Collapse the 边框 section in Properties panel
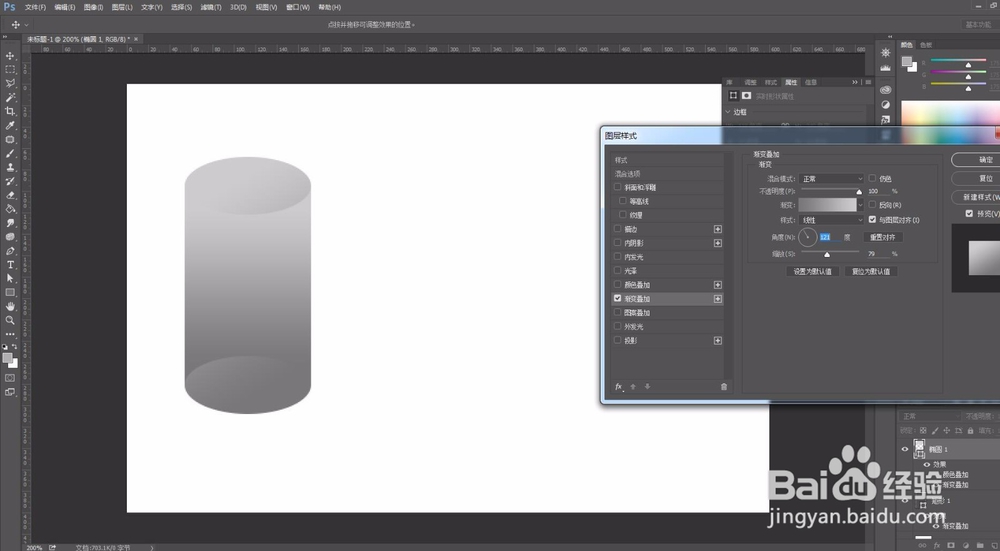The height and width of the screenshot is (551, 1000). click(x=728, y=112)
